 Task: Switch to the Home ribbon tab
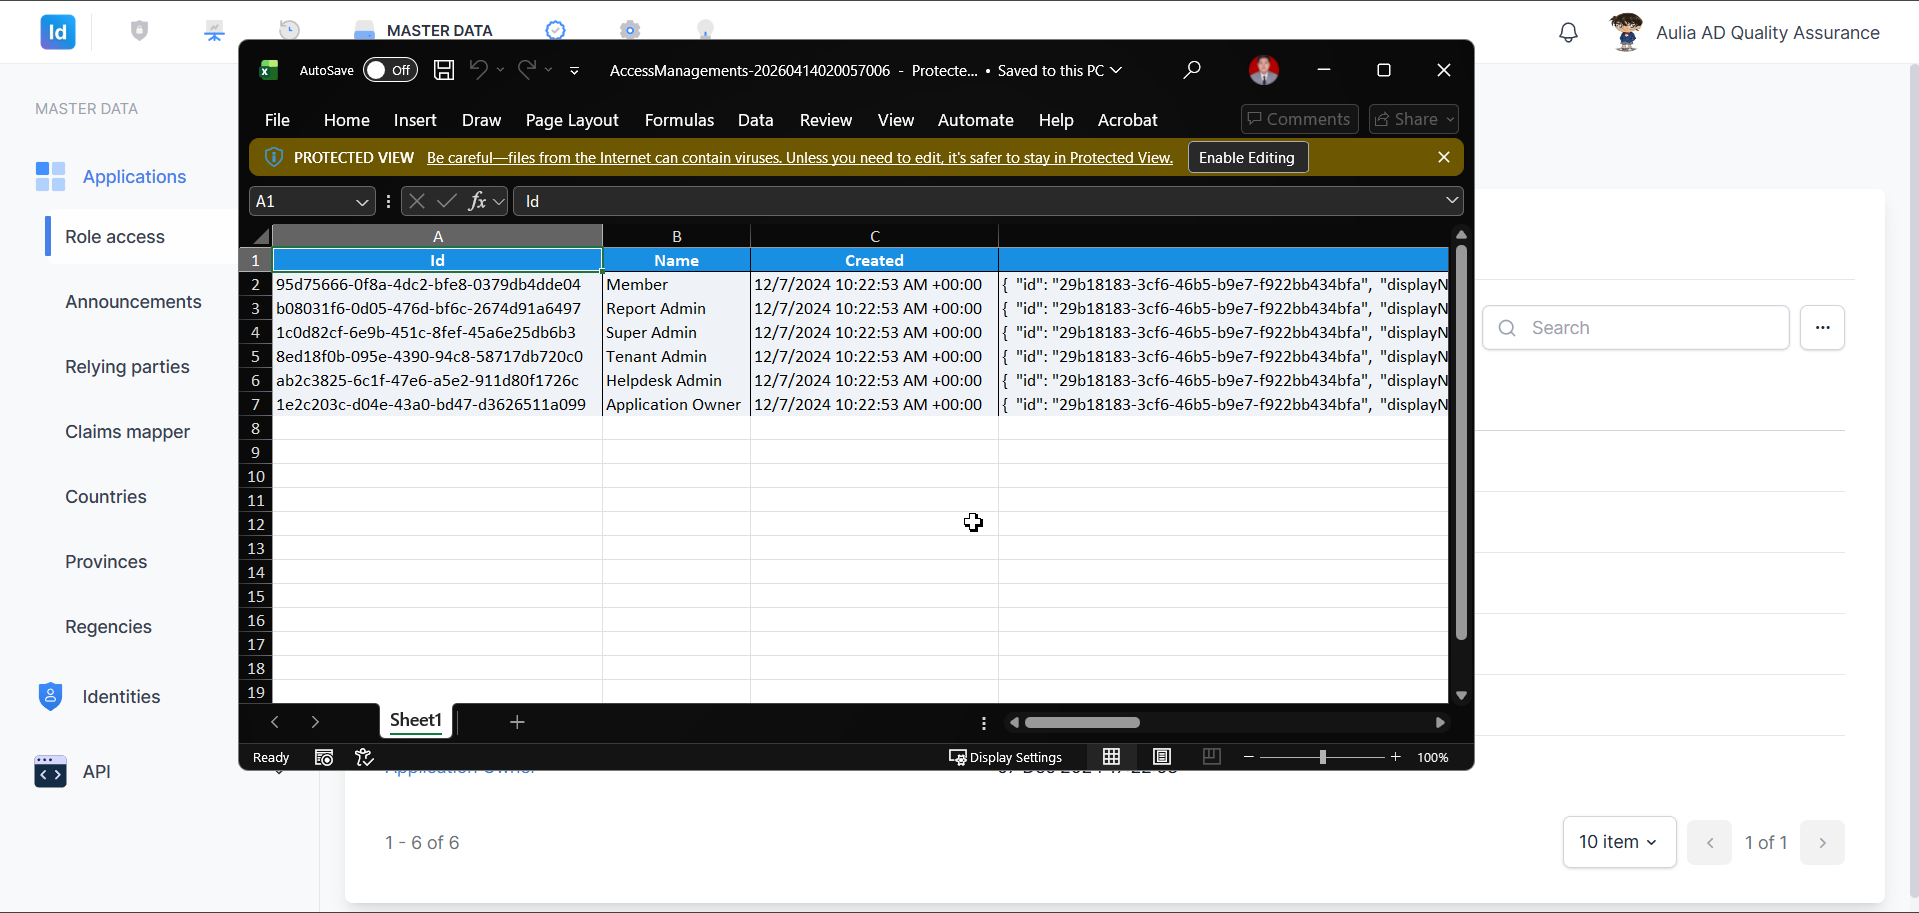point(347,120)
